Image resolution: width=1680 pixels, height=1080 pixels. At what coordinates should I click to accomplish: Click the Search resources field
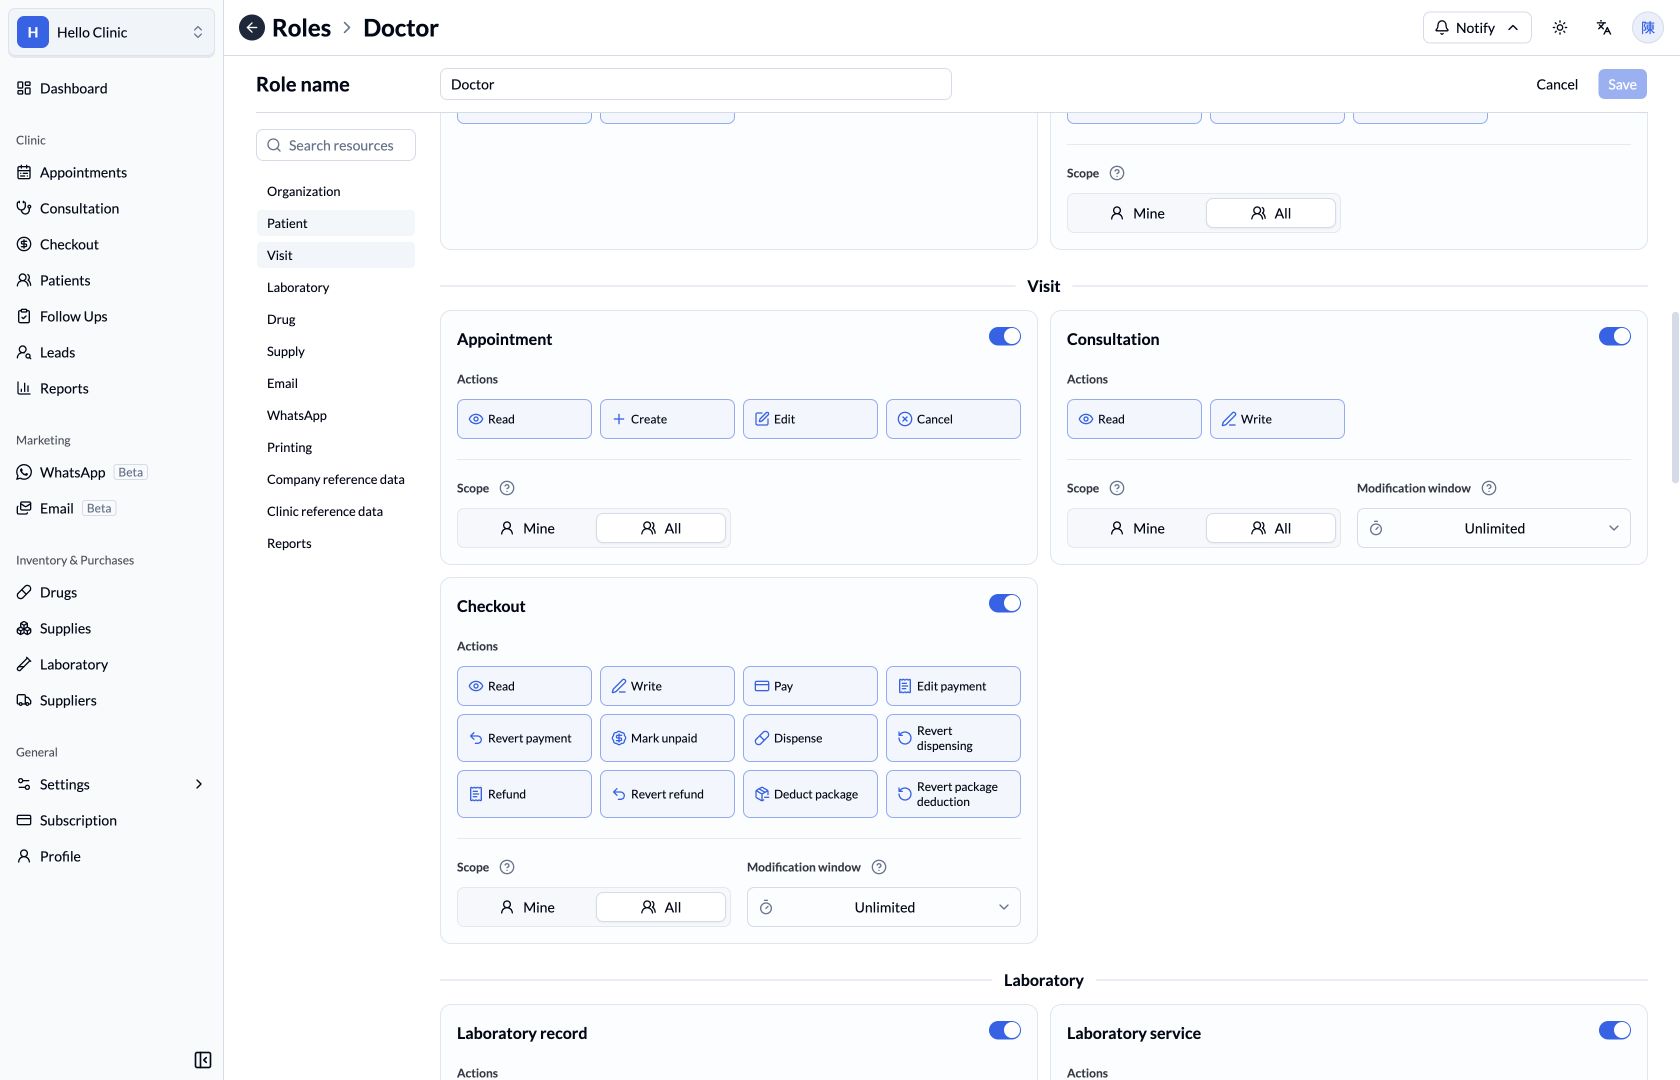click(336, 145)
